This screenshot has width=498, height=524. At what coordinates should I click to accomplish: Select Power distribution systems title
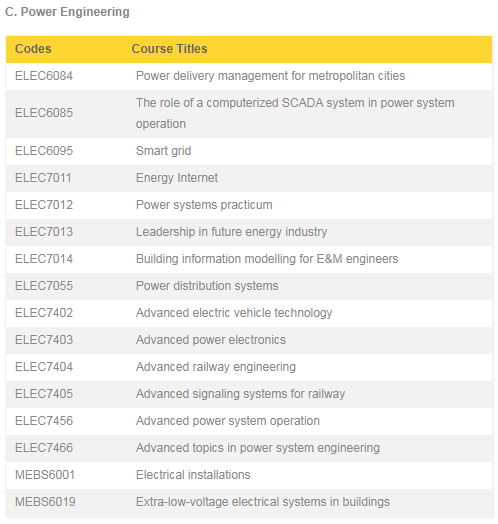coord(207,286)
